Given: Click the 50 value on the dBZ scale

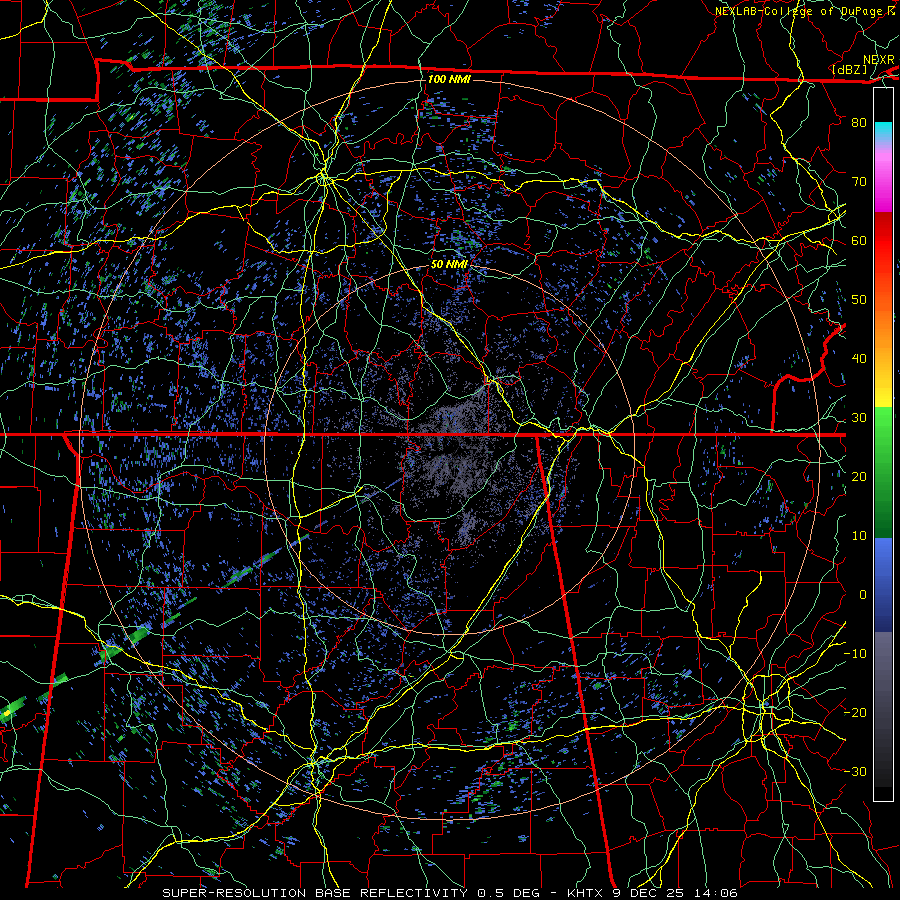Looking at the screenshot, I should (859, 300).
